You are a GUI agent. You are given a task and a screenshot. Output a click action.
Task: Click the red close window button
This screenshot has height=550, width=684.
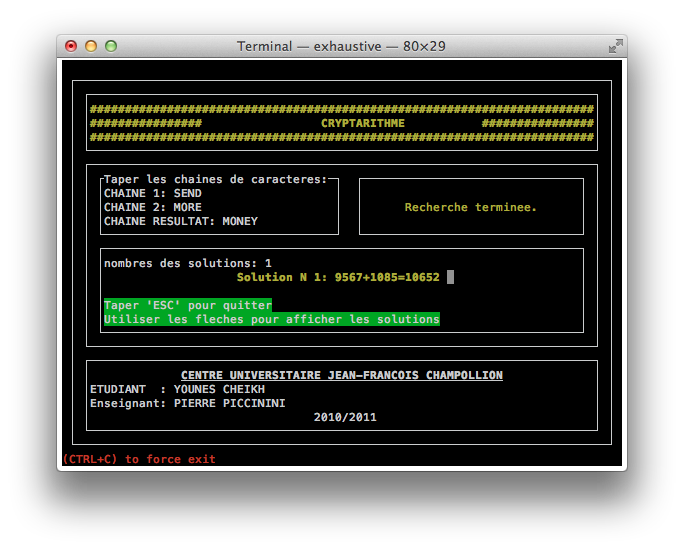point(71,46)
